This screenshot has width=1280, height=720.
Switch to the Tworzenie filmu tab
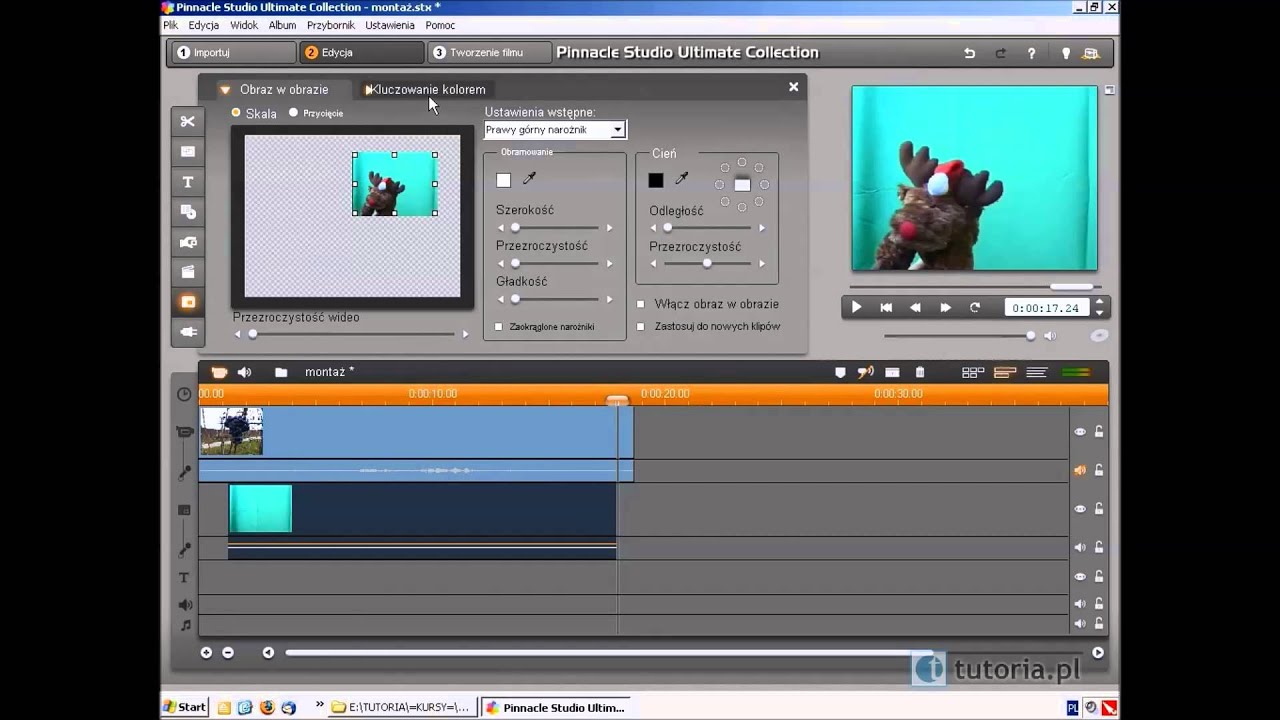pos(490,53)
